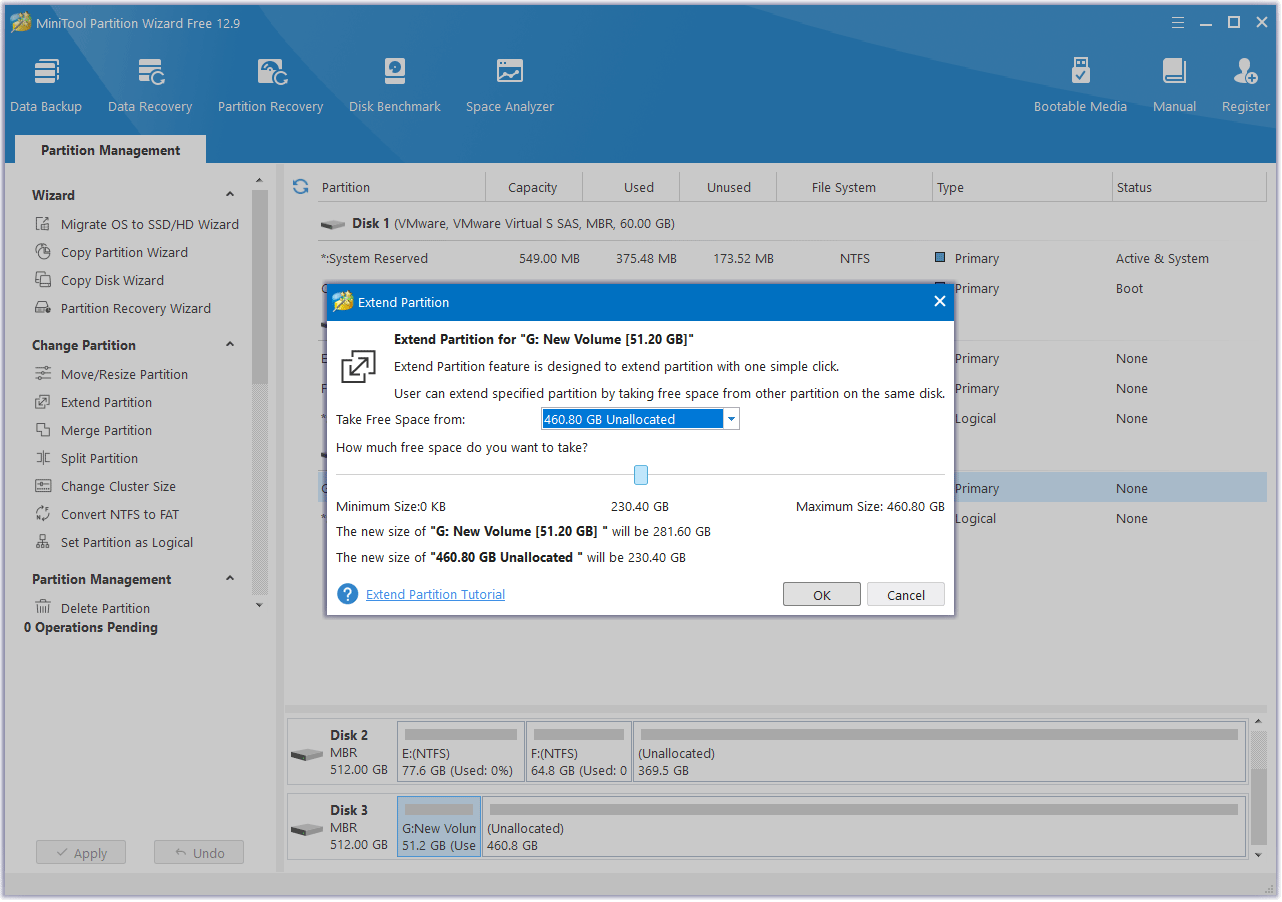Sort by the Unused column header
This screenshot has width=1282, height=902.
click(x=729, y=187)
